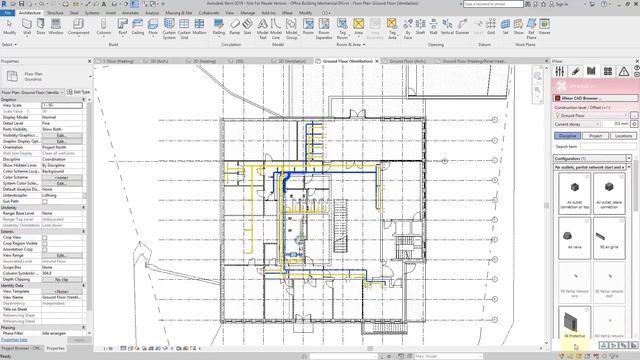This screenshot has width=640, height=360.
Task: Select the Wall tool
Action: pyautogui.click(x=27, y=27)
